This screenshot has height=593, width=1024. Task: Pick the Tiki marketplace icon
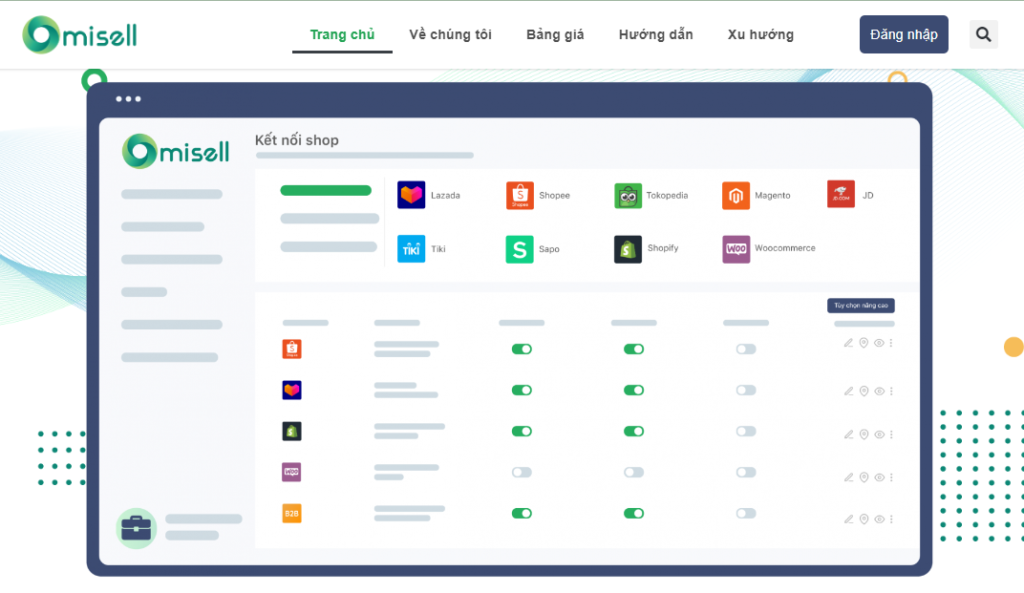point(411,249)
